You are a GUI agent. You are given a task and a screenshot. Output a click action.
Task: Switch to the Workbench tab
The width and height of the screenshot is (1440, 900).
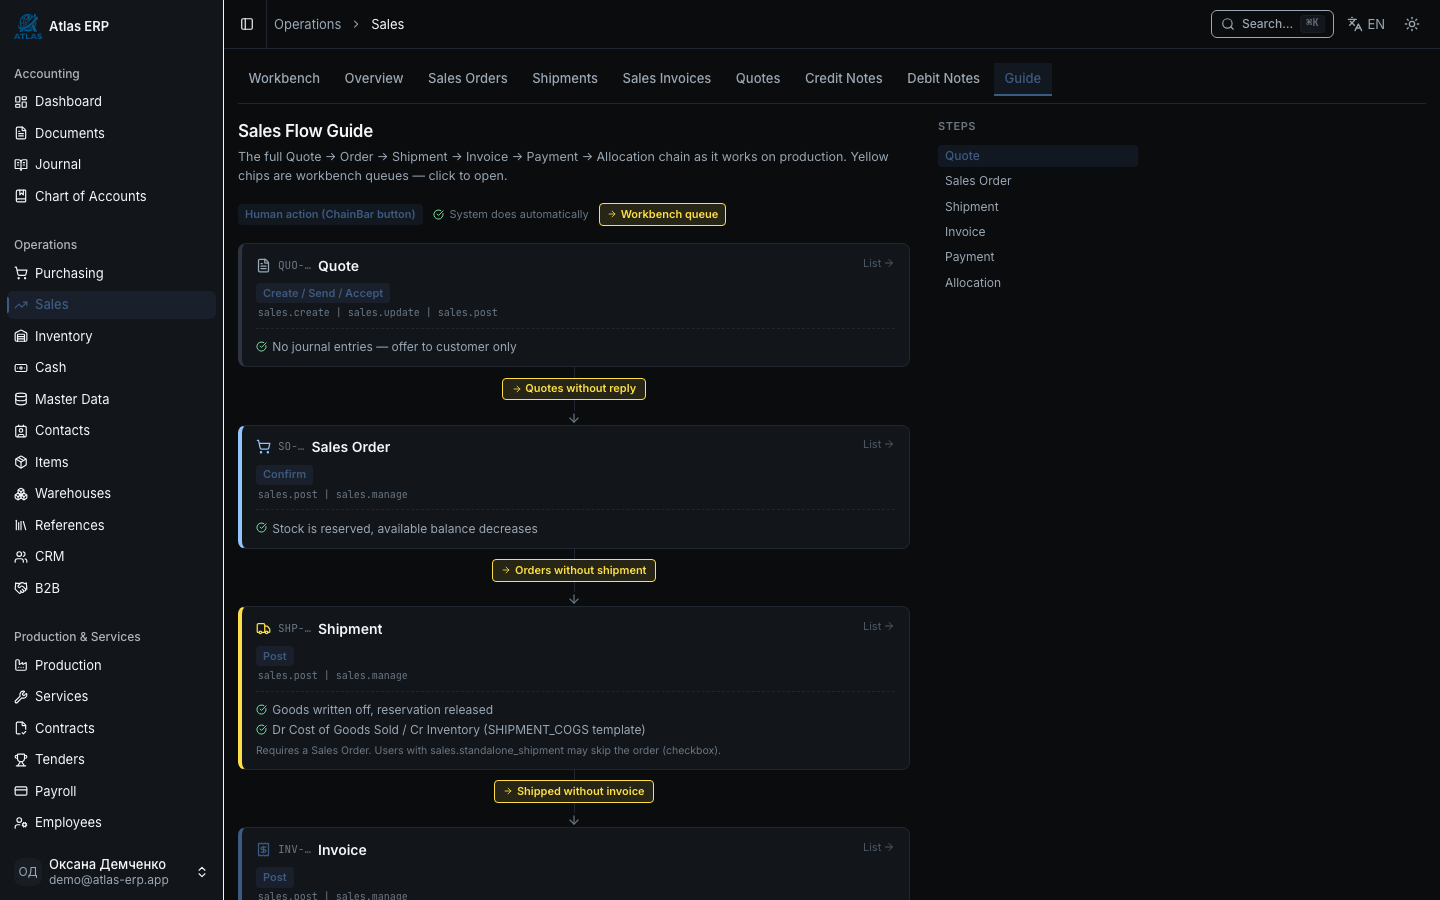pyautogui.click(x=284, y=78)
